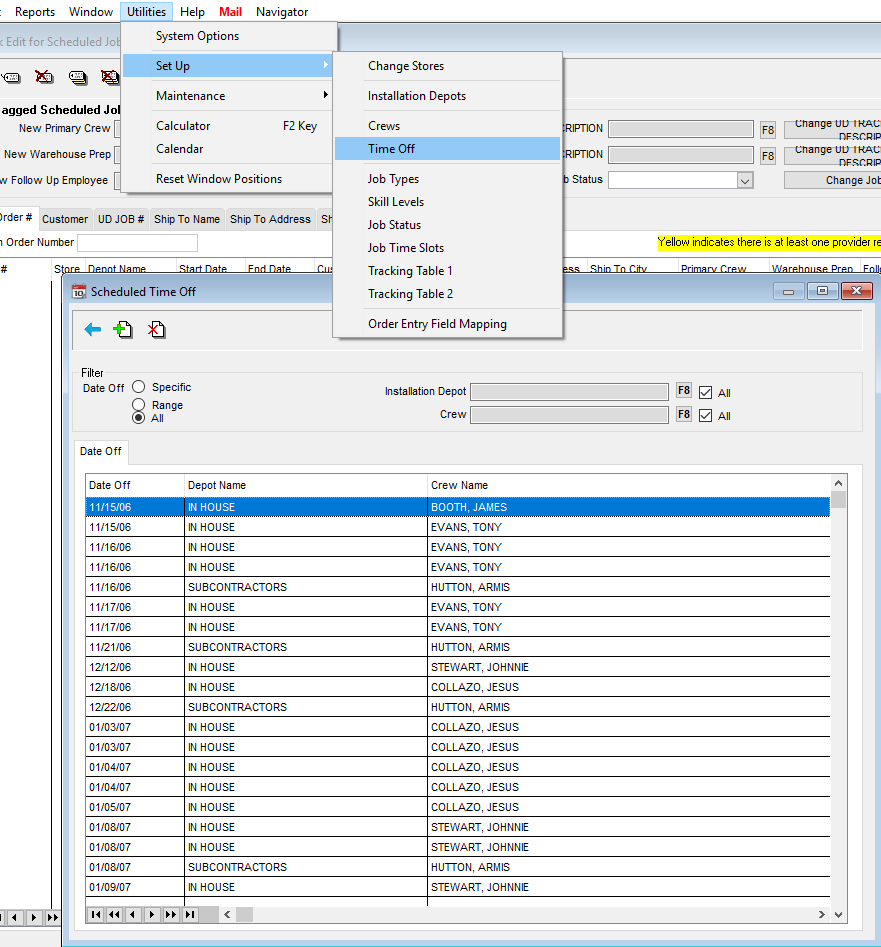This screenshot has width=881, height=947.
Task: Open the Job Status dropdown
Action: [x=744, y=179]
